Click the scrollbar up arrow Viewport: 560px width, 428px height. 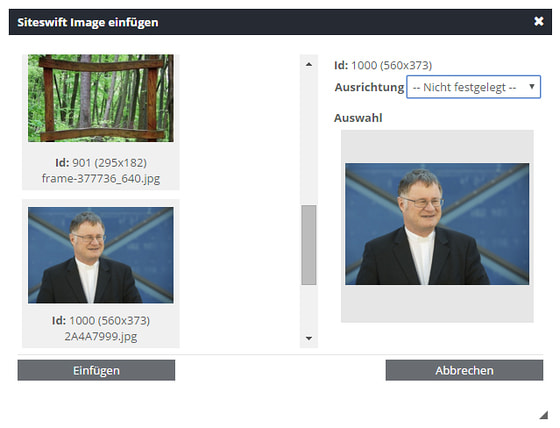tap(309, 65)
